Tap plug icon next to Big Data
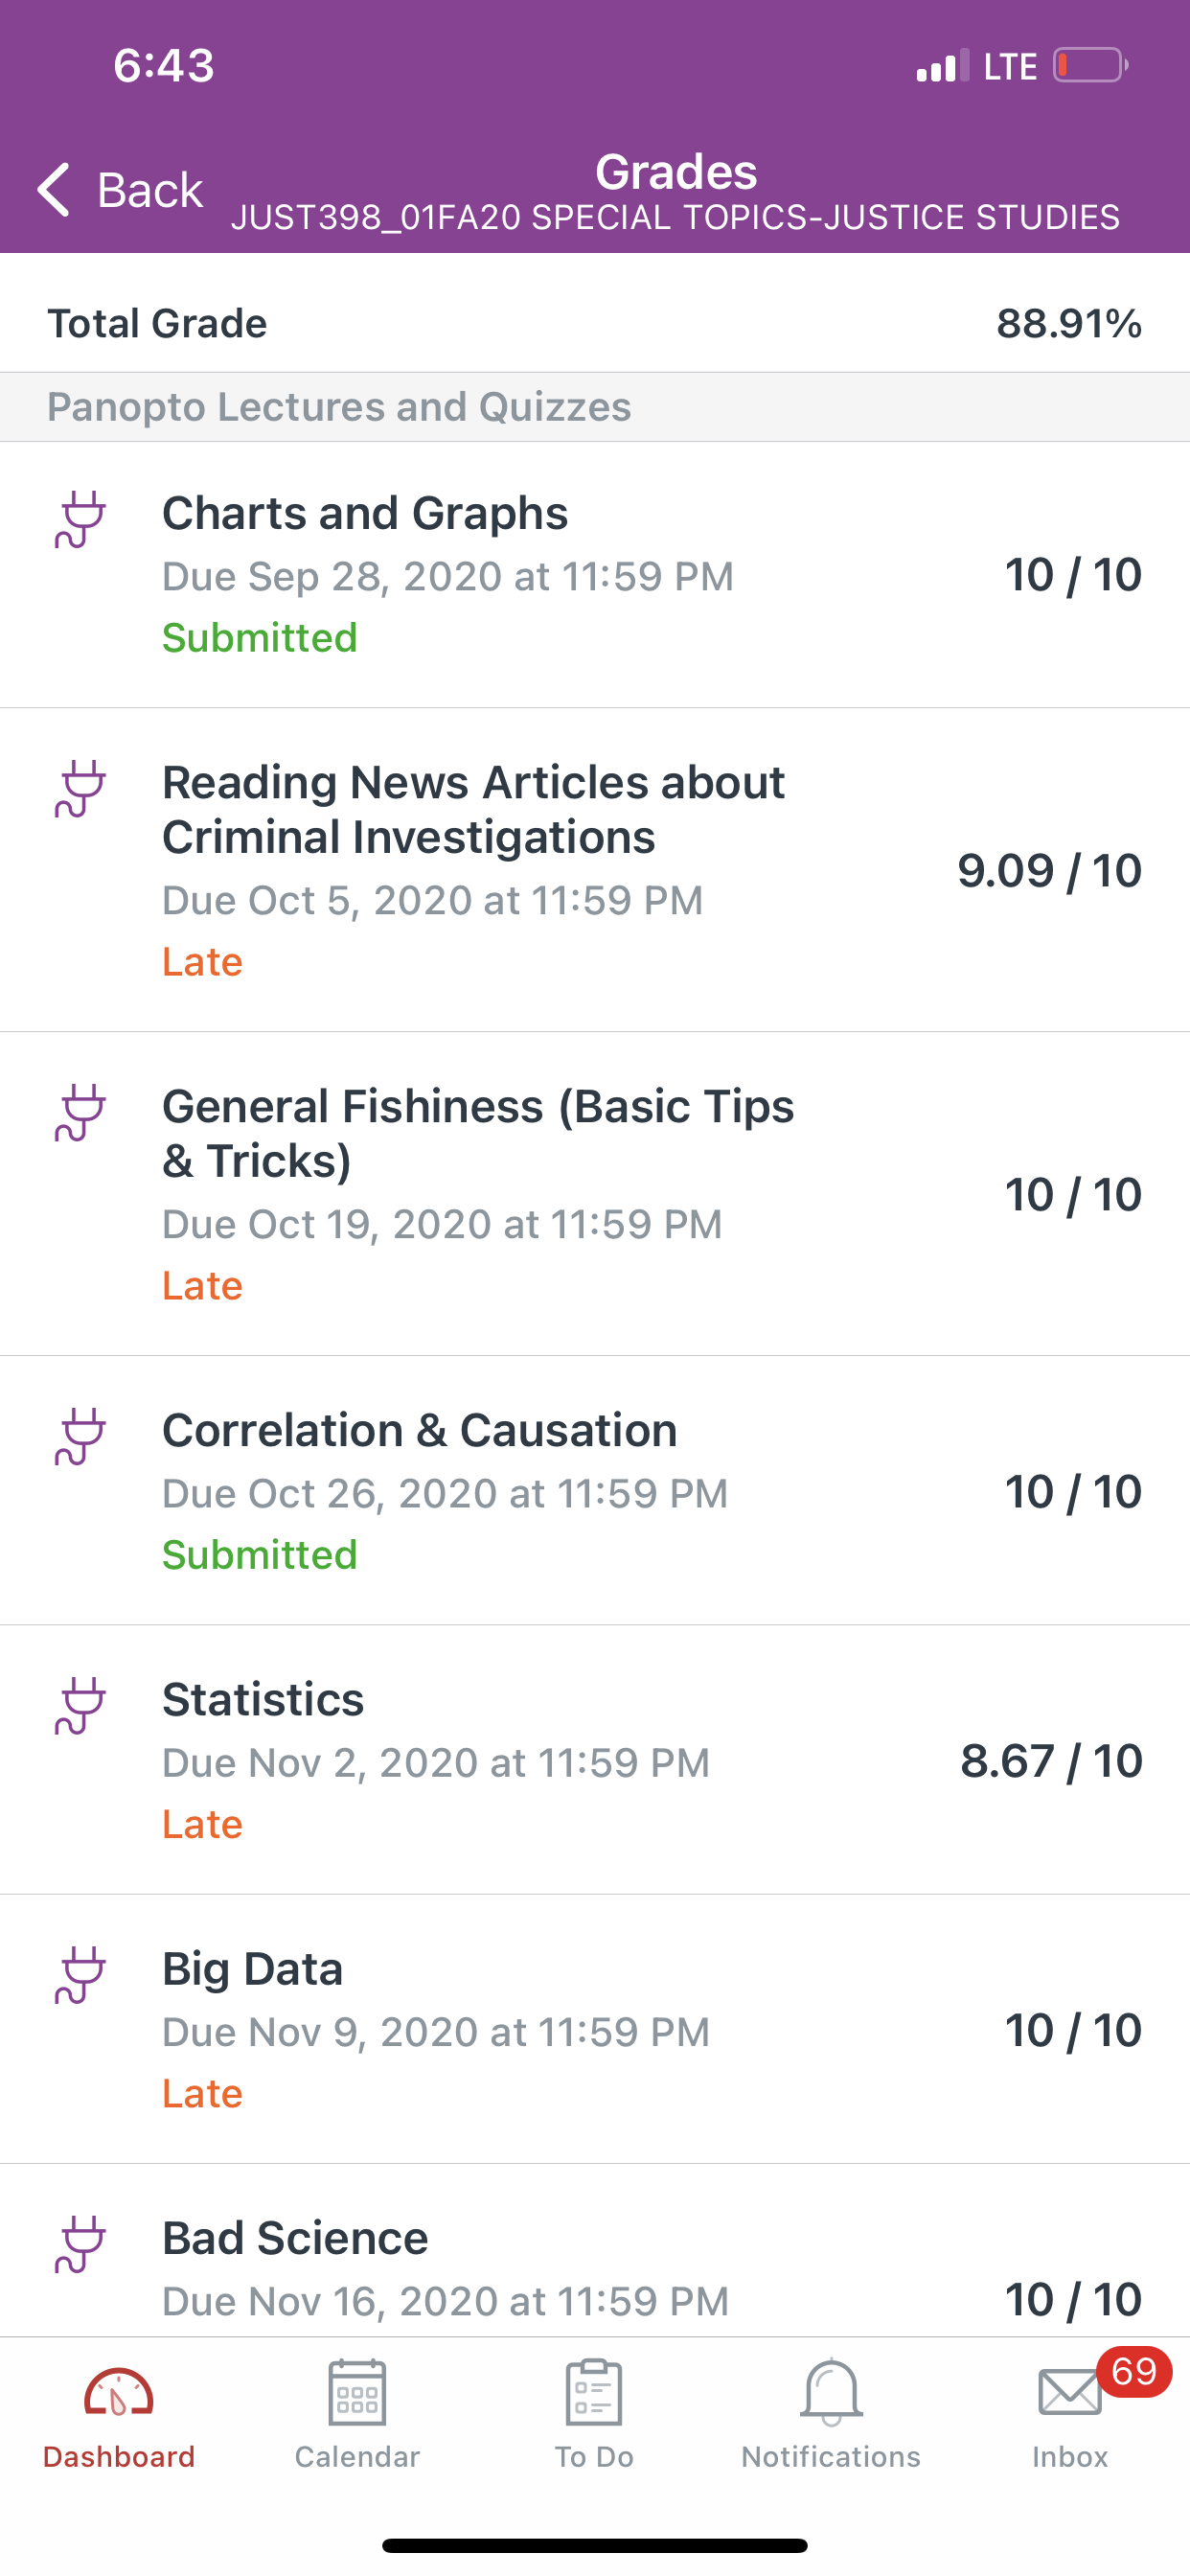Image resolution: width=1190 pixels, height=2576 pixels. tap(80, 1975)
